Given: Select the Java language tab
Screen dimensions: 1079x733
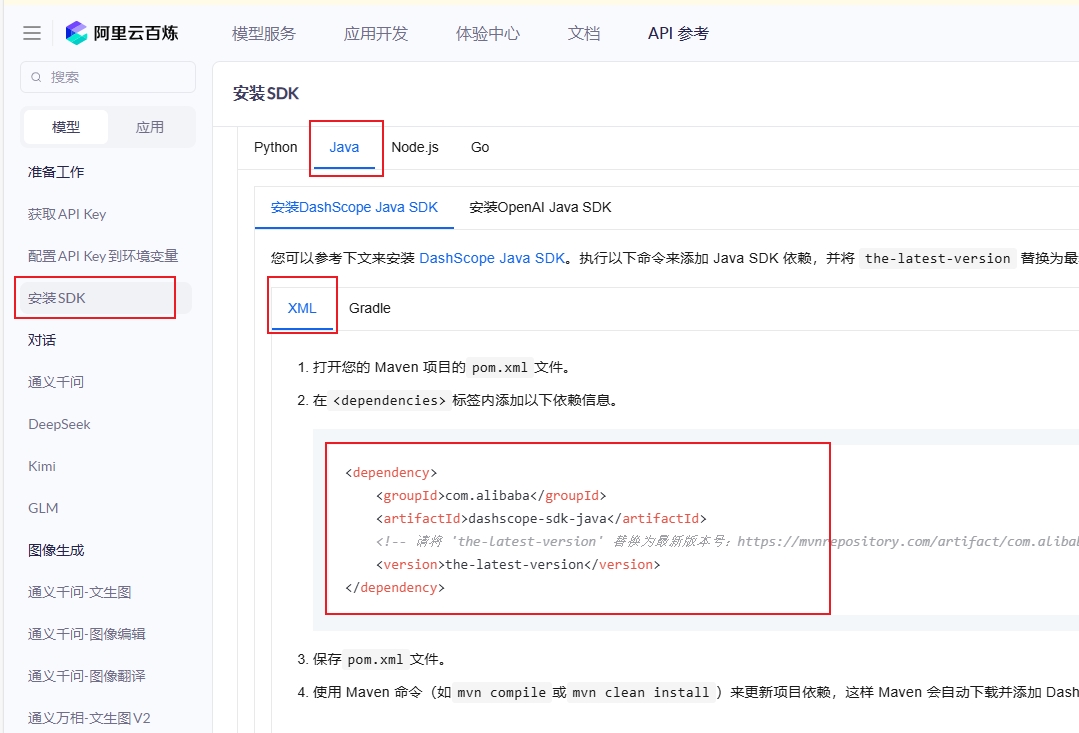Looking at the screenshot, I should pyautogui.click(x=344, y=147).
